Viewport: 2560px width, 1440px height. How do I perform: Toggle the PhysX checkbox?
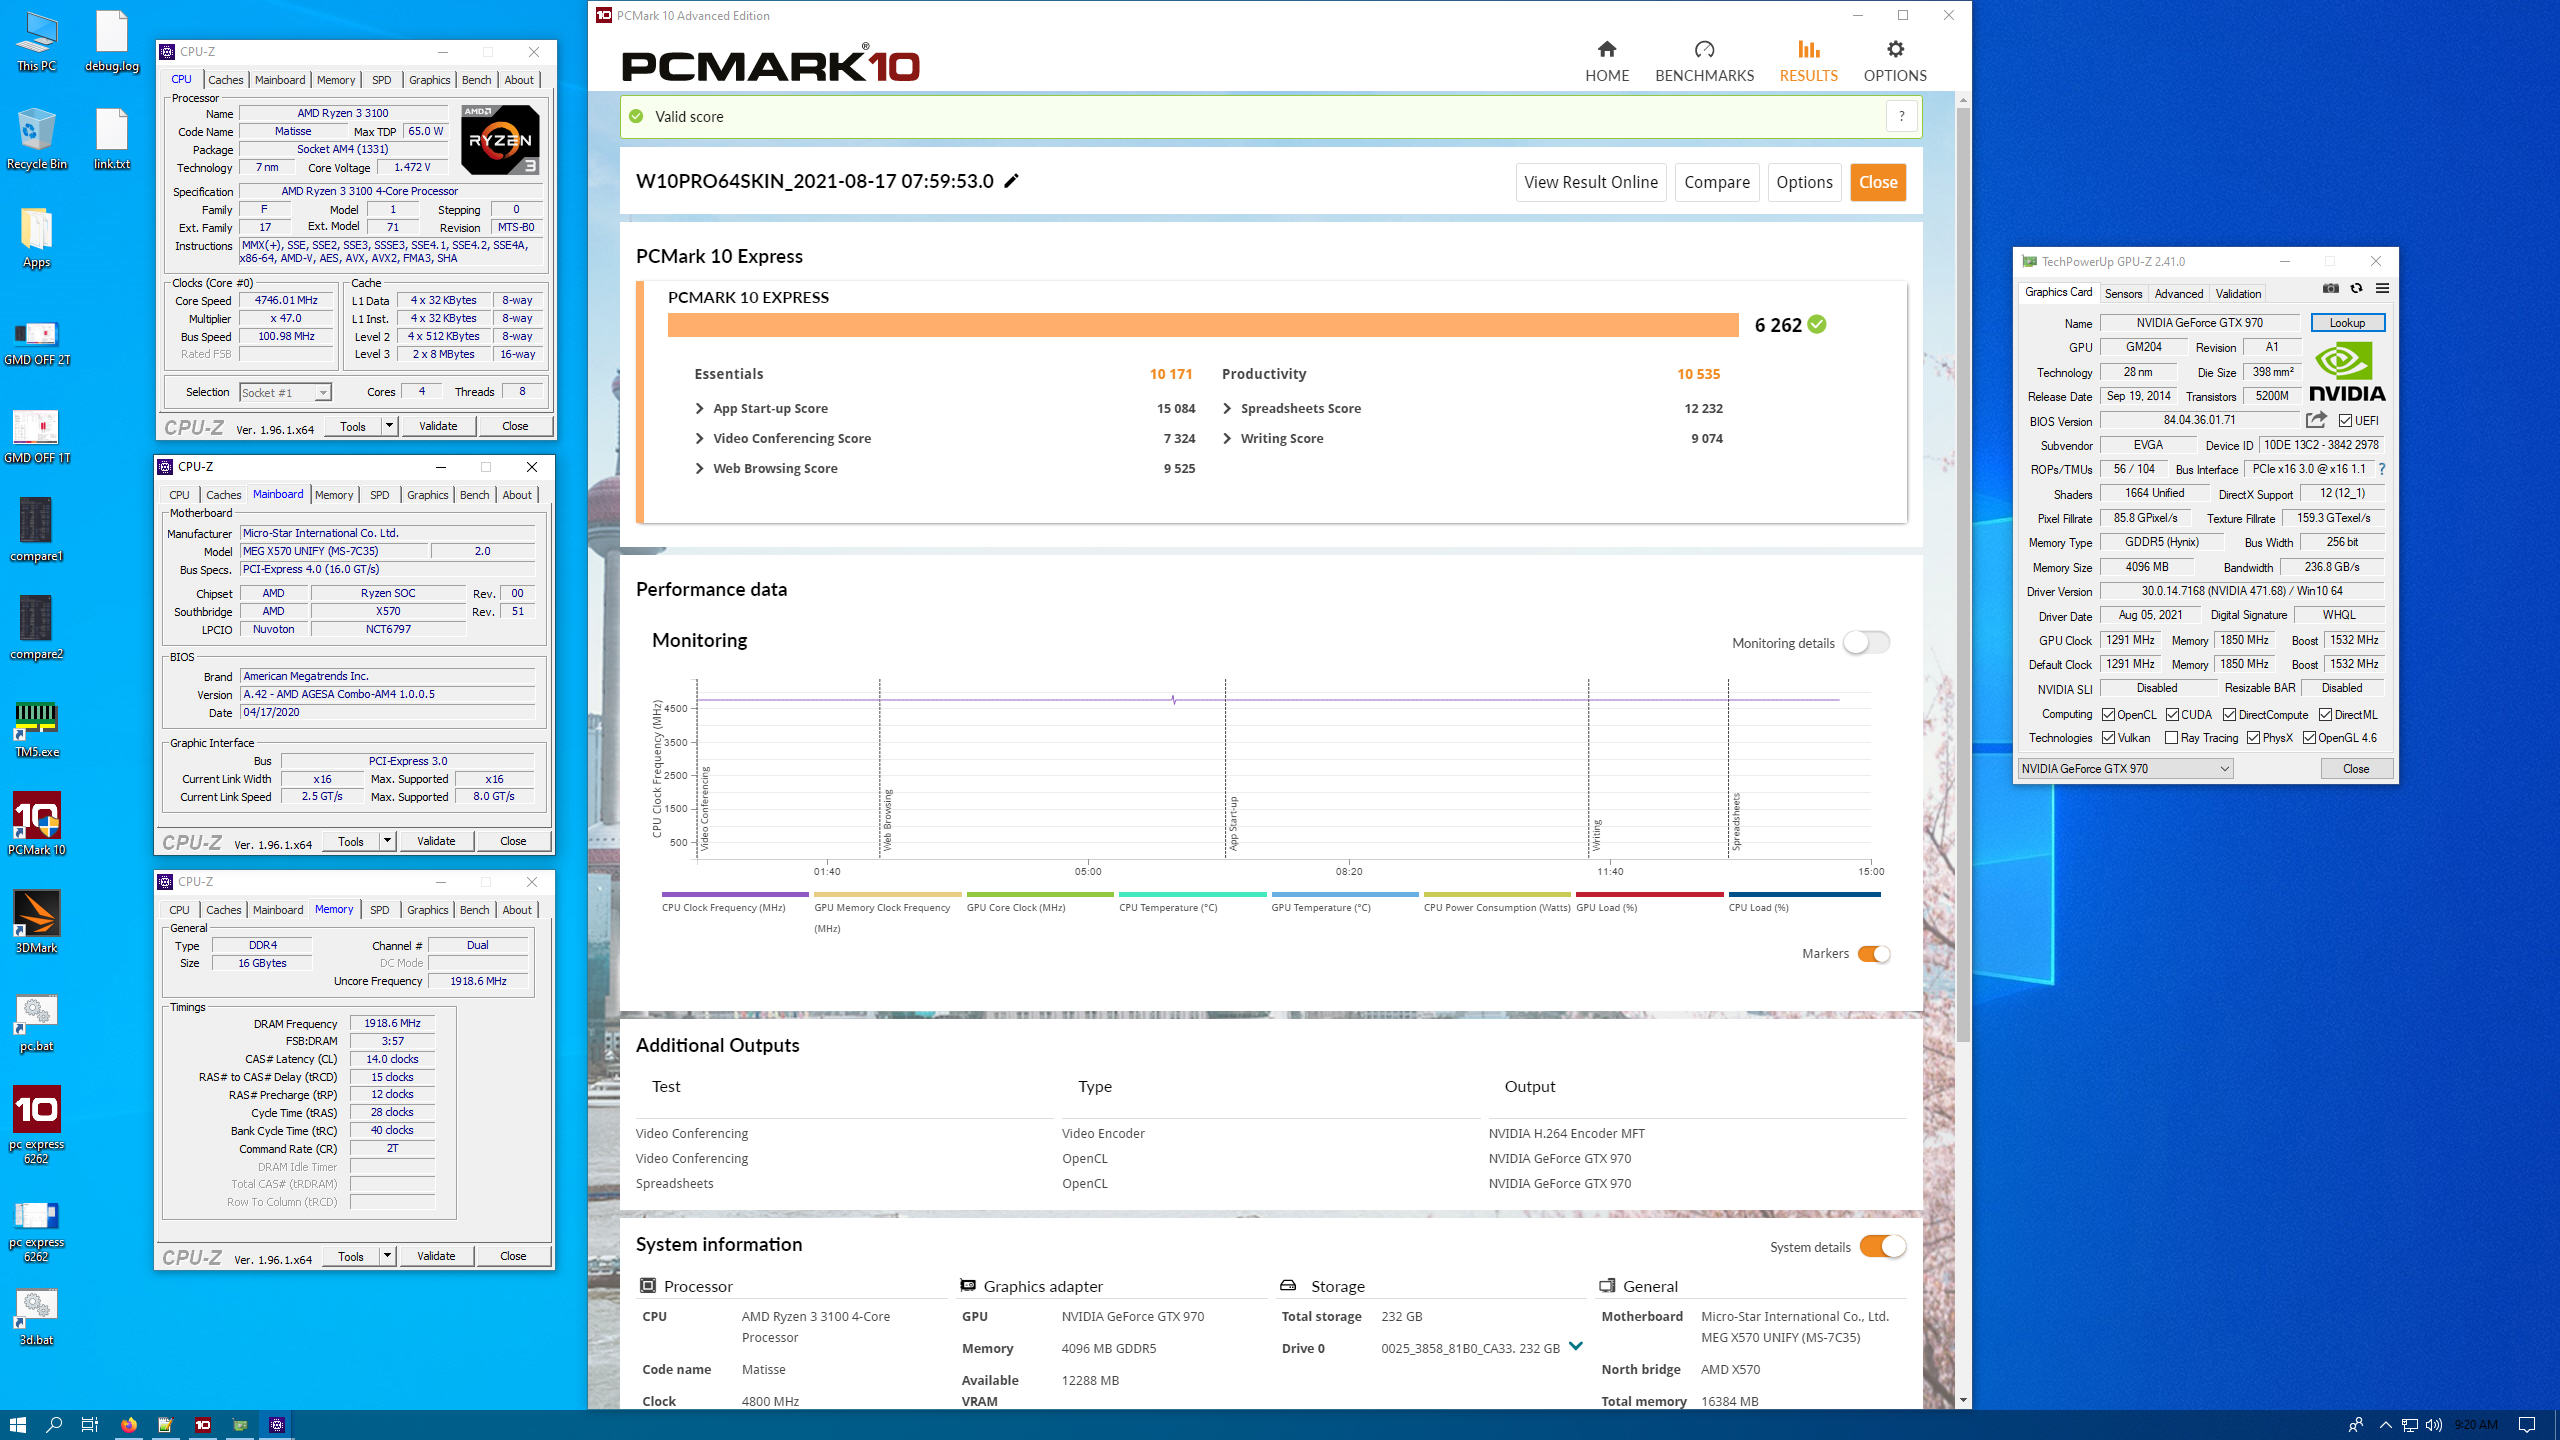pos(2253,738)
